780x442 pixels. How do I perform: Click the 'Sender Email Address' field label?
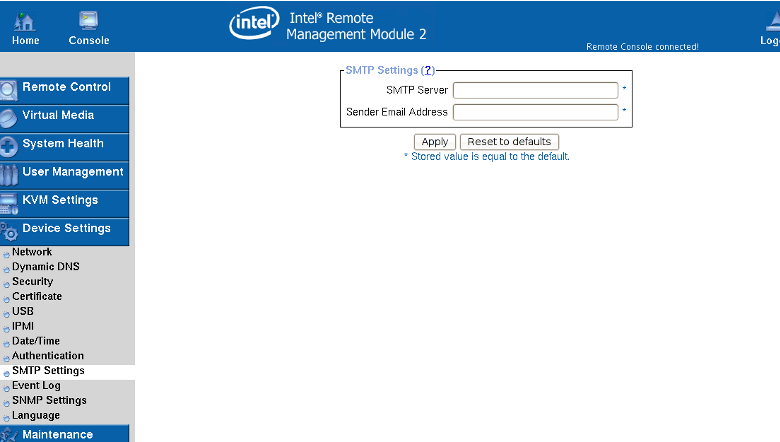pos(397,112)
